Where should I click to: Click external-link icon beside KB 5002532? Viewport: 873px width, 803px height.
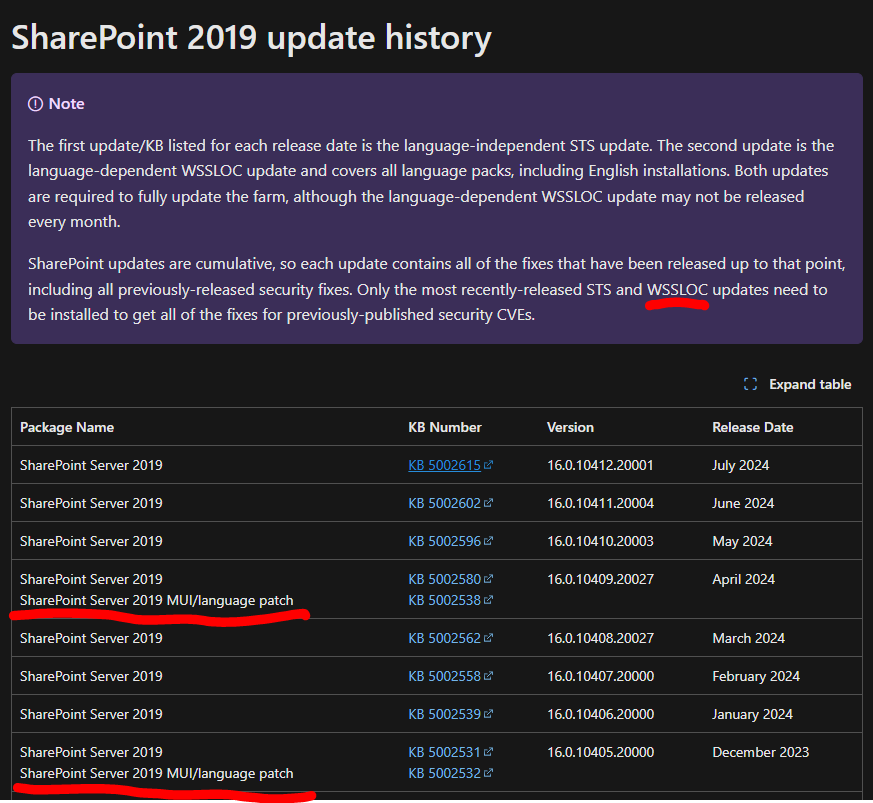(488, 773)
